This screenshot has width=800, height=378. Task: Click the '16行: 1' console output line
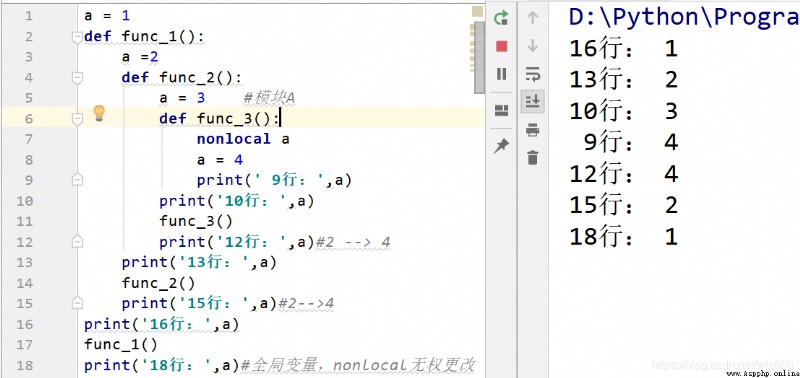[x=623, y=48]
